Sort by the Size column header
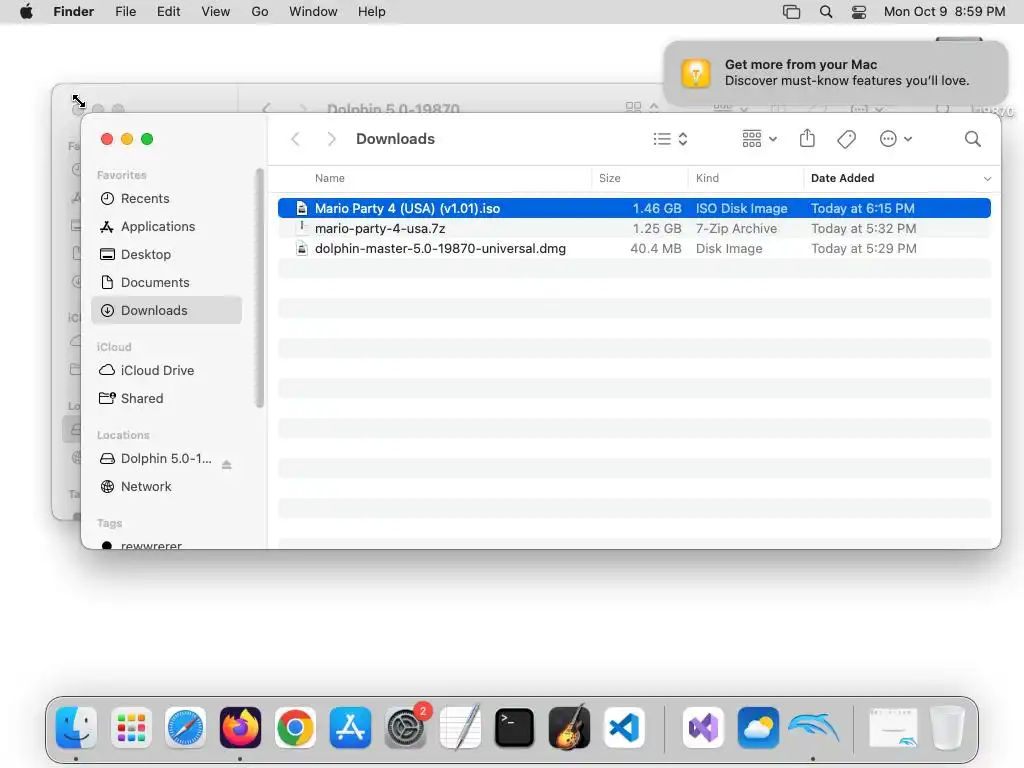The image size is (1024, 768). (x=609, y=178)
